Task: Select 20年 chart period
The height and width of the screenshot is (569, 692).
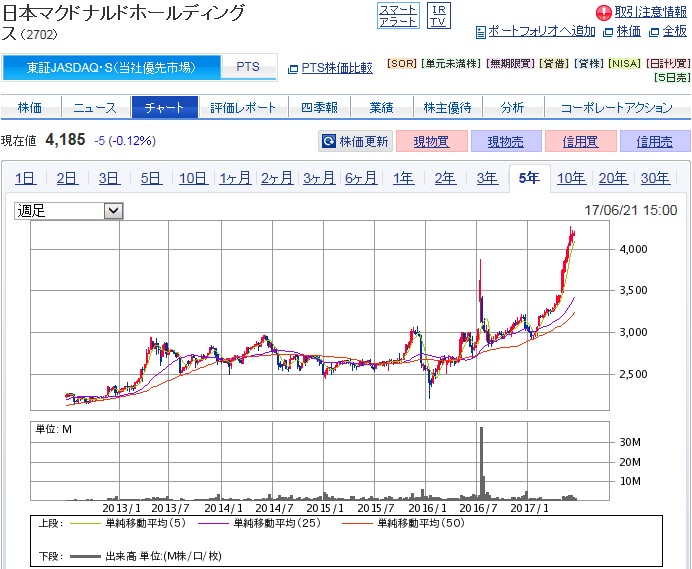Action: click(x=613, y=178)
